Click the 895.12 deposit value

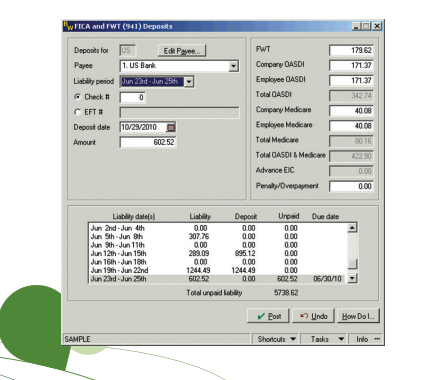[x=245, y=253]
